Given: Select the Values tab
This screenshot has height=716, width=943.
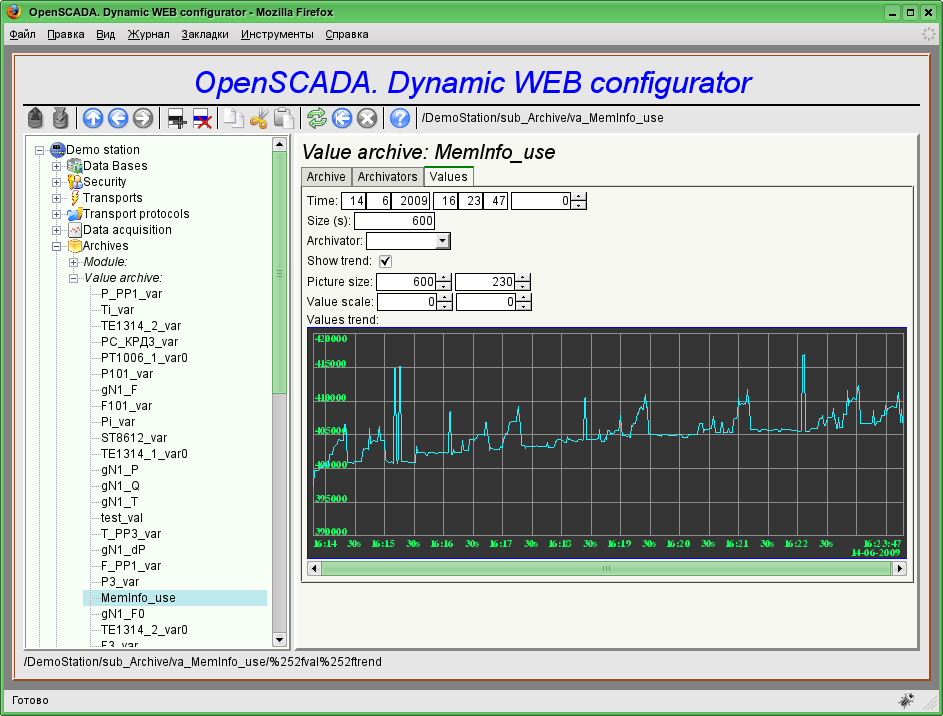Looking at the screenshot, I should tap(449, 177).
